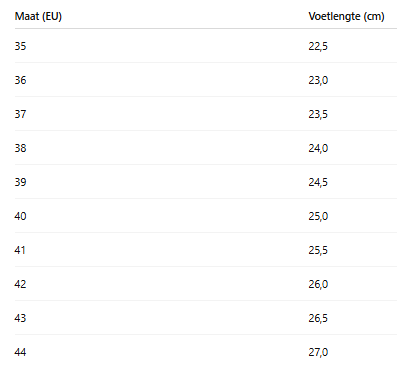
Task: Select size 40 row
Action: click(206, 216)
